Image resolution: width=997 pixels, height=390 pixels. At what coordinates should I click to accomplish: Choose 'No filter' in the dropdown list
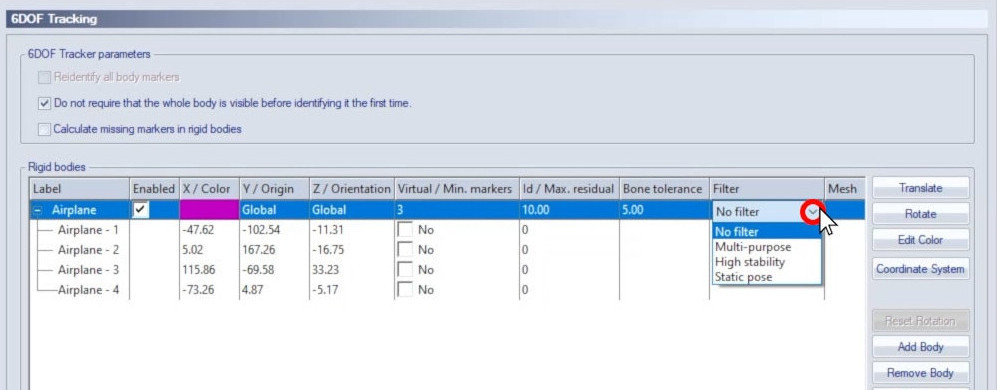767,232
